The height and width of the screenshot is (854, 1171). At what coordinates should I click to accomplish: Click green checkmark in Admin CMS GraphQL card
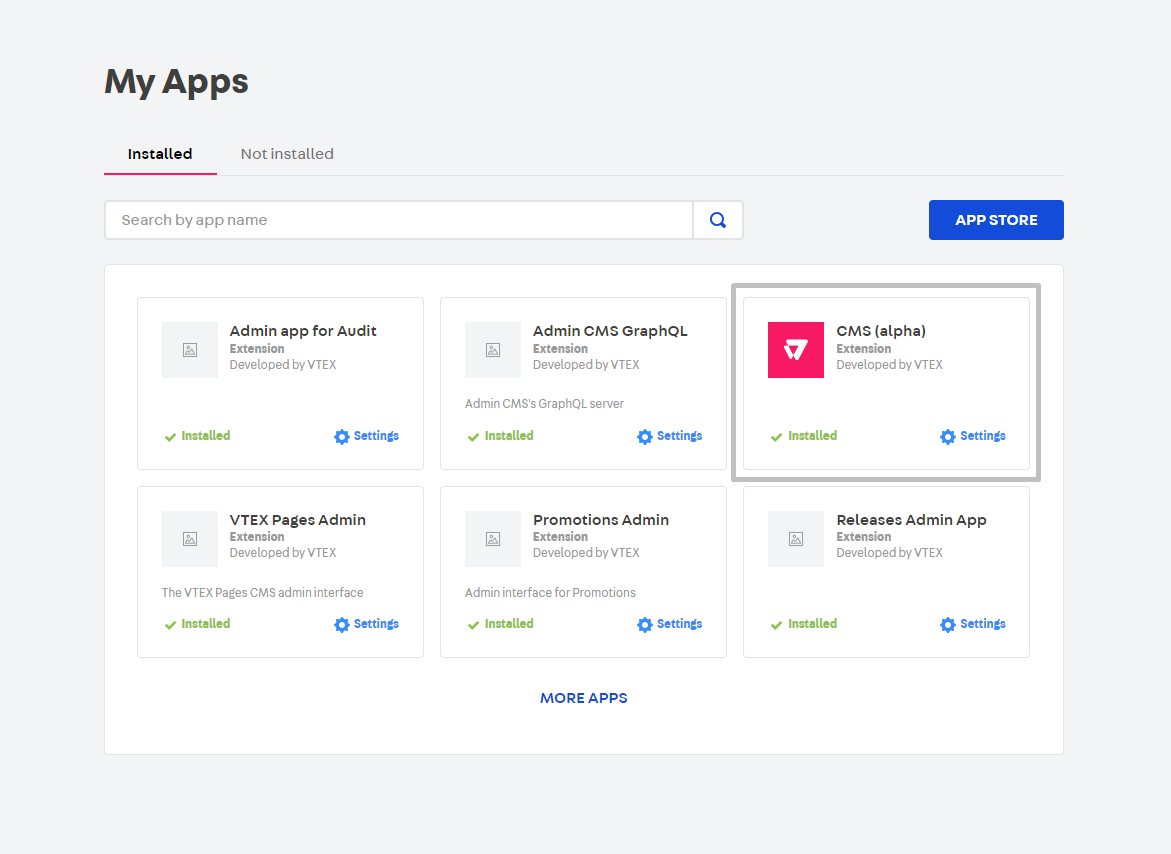click(x=473, y=437)
